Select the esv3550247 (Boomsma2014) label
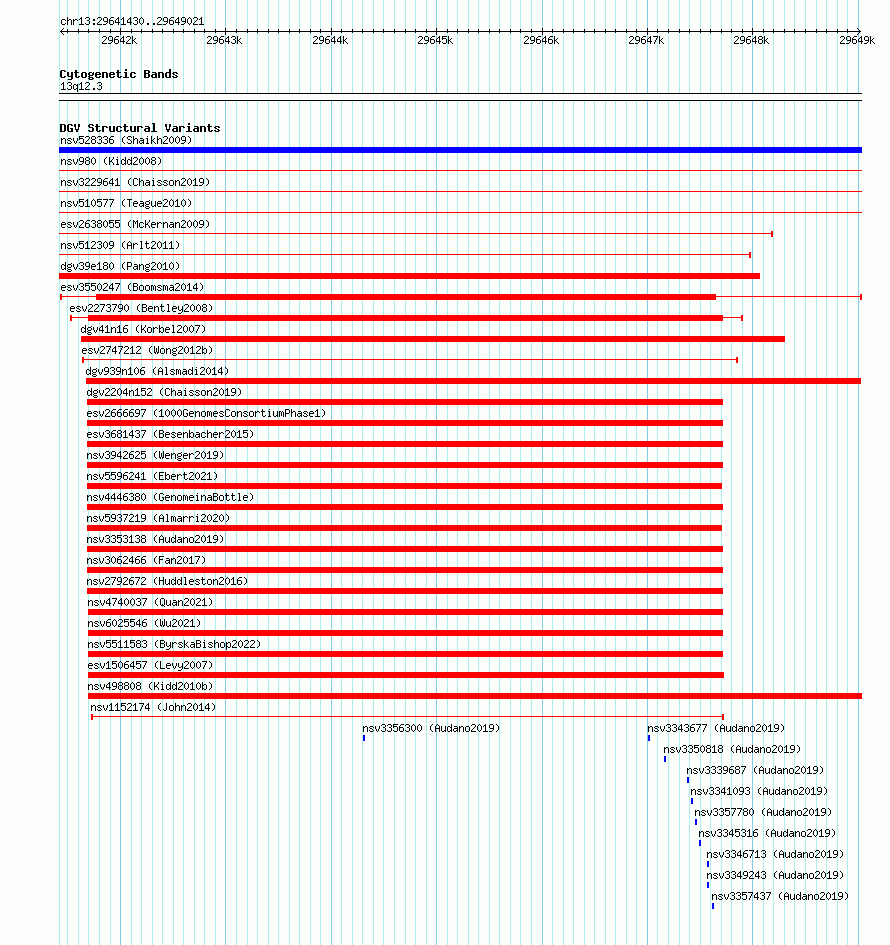Screen dimensions: 890x945 132,287
